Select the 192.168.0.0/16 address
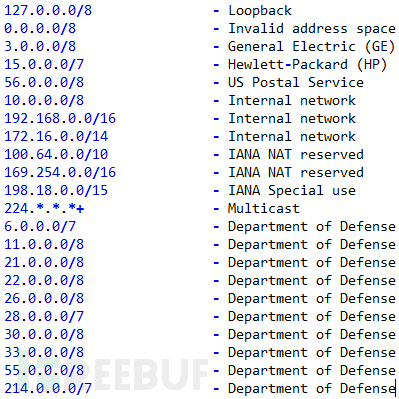This screenshot has height=399, width=399. tap(60, 119)
